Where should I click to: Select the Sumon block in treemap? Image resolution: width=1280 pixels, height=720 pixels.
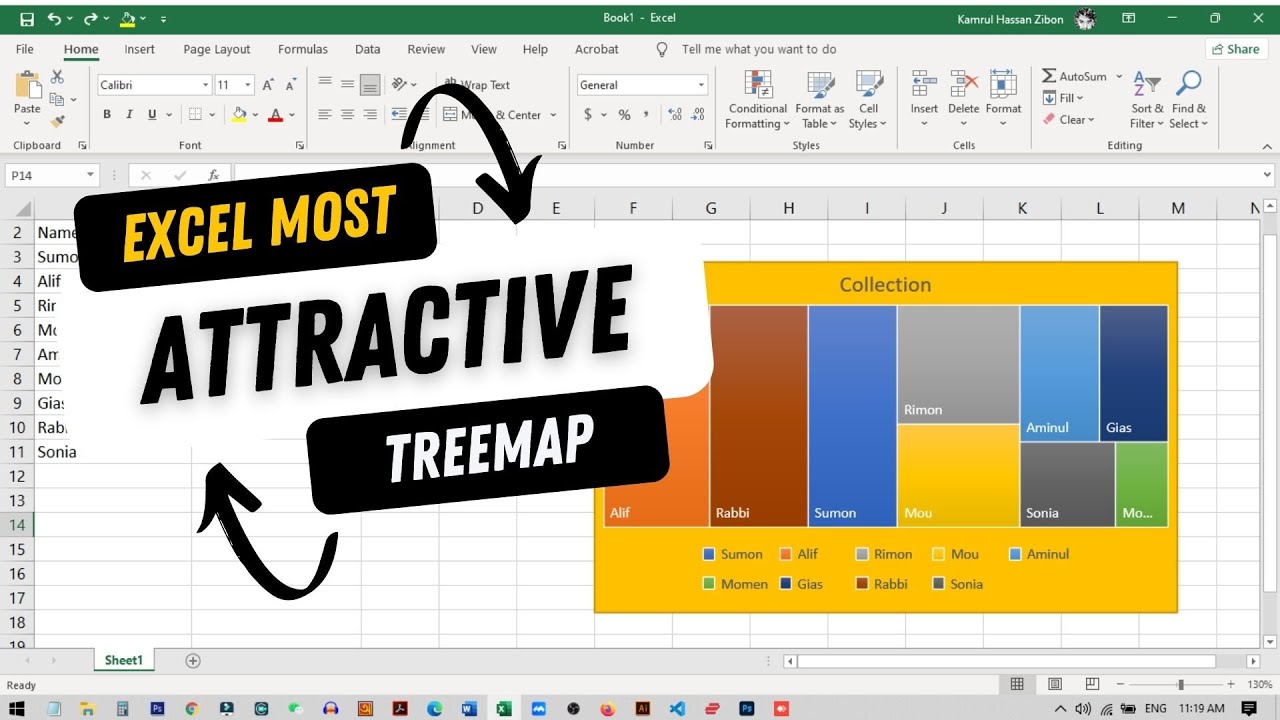[x=852, y=416]
